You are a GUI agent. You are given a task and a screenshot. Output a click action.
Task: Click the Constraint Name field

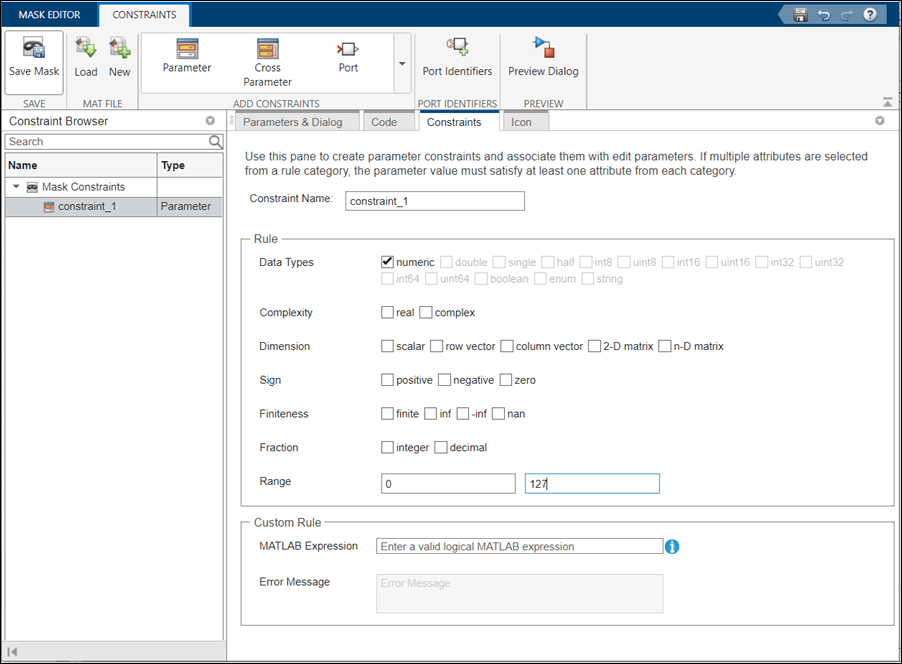tap(435, 201)
